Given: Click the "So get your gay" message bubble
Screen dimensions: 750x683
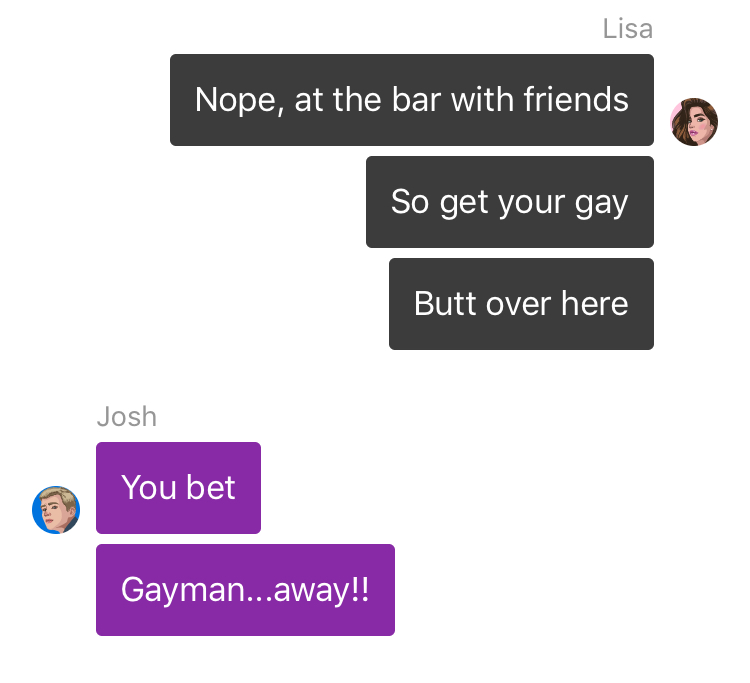Looking at the screenshot, I should coord(510,202).
